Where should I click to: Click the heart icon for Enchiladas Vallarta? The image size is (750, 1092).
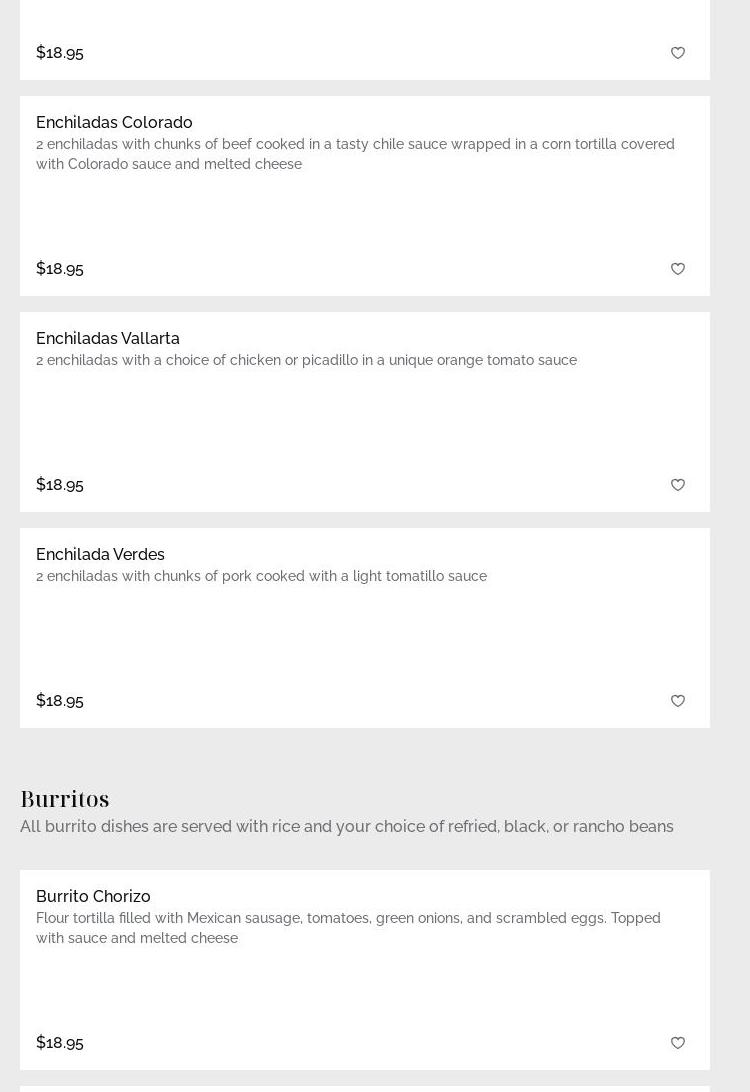[678, 485]
